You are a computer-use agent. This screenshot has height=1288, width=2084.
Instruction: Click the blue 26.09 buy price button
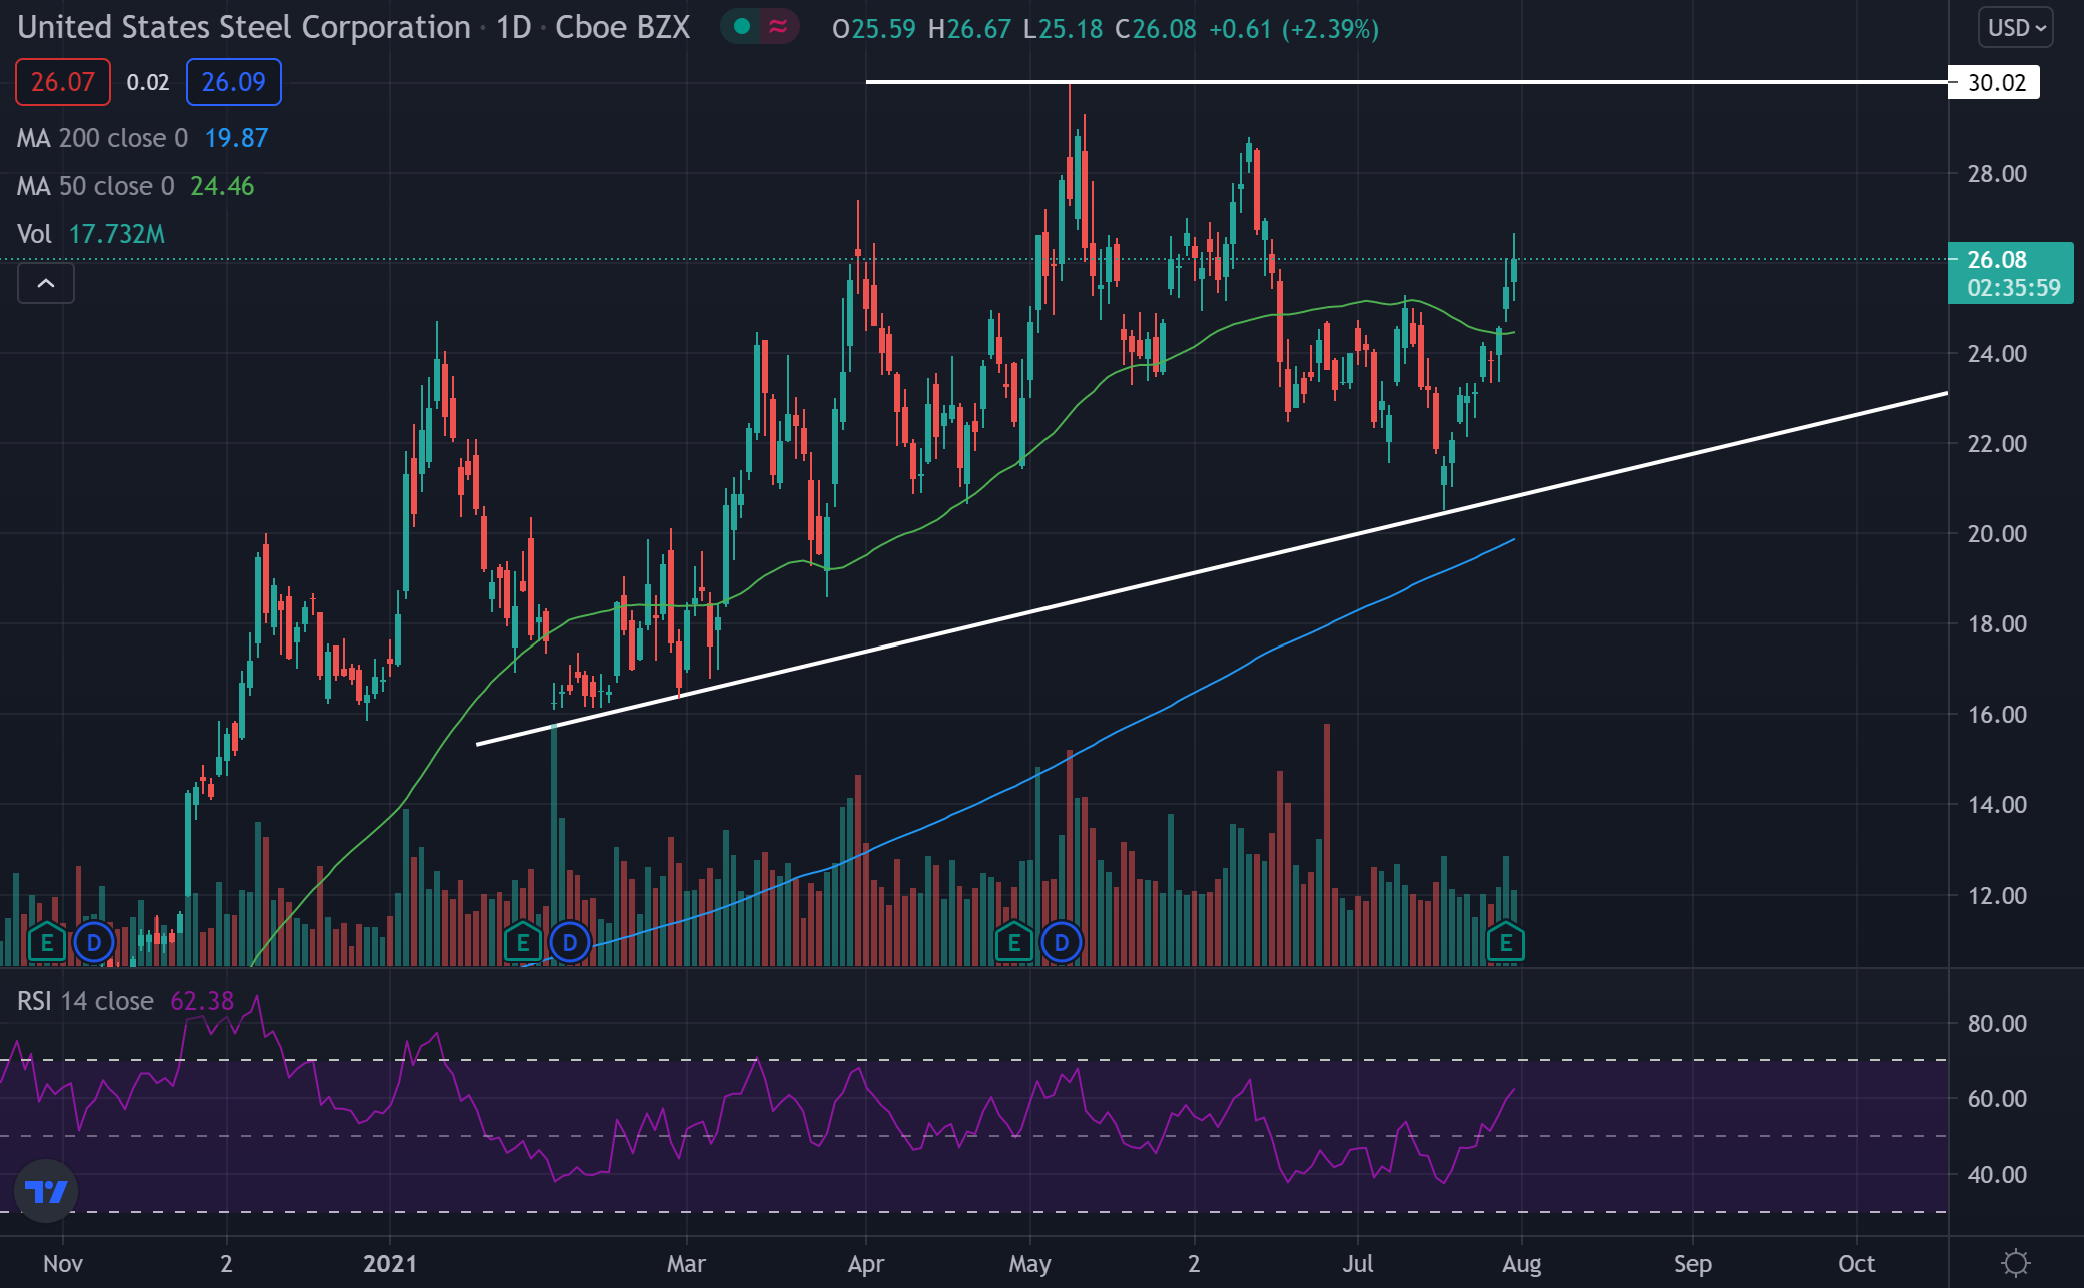pos(233,82)
